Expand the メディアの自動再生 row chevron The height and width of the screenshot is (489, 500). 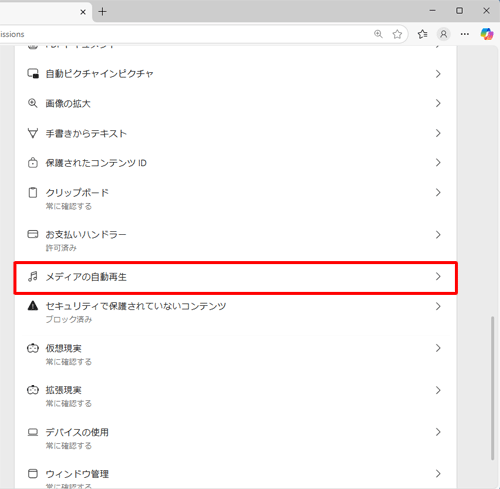[x=438, y=276]
